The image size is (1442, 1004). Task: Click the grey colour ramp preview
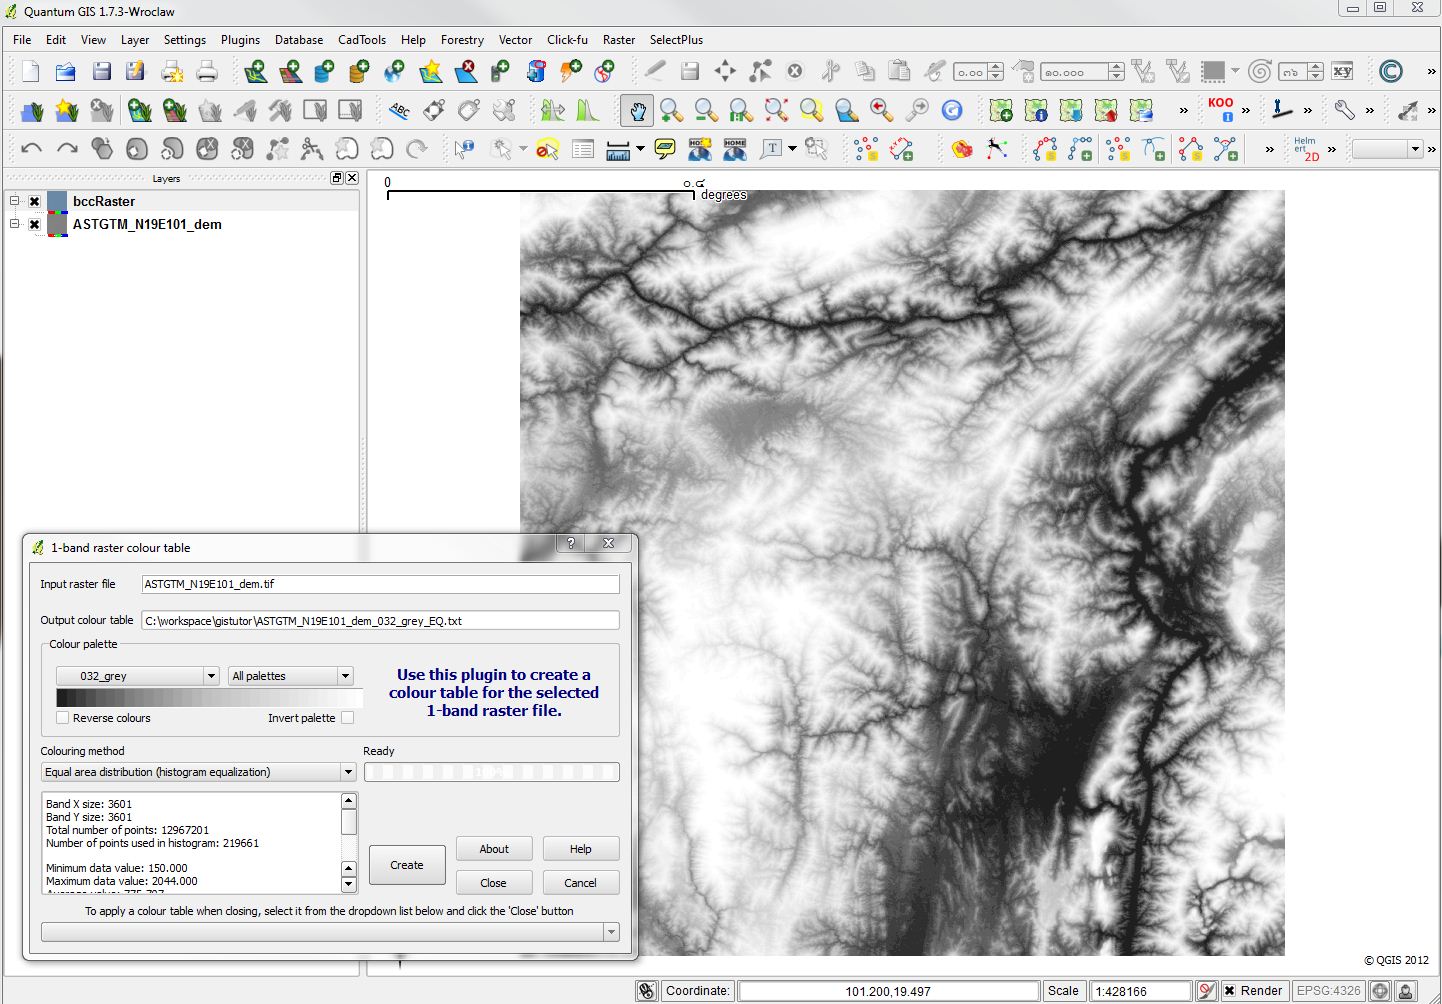(209, 697)
